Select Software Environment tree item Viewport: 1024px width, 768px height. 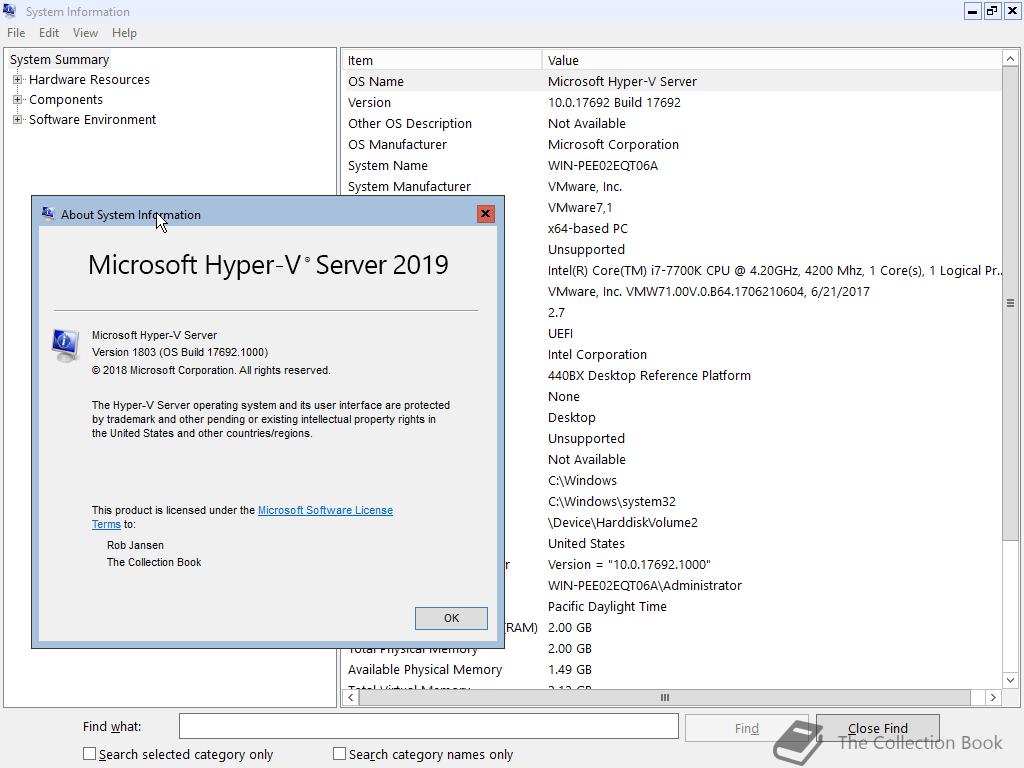(x=92, y=120)
